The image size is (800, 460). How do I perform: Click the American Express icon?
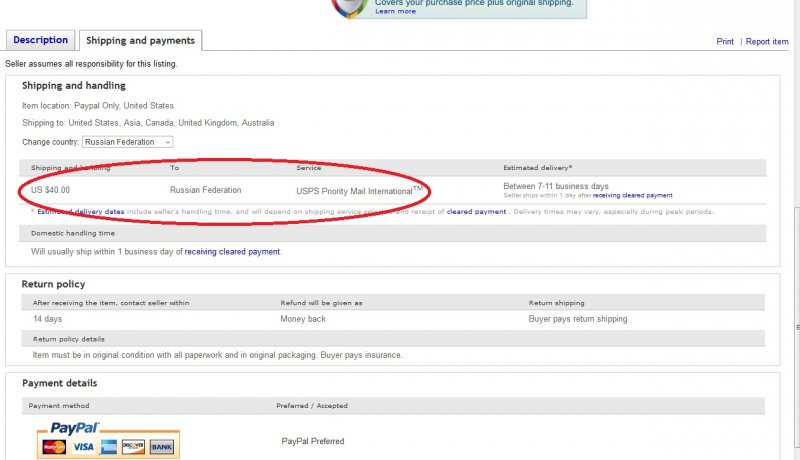click(x=108, y=447)
